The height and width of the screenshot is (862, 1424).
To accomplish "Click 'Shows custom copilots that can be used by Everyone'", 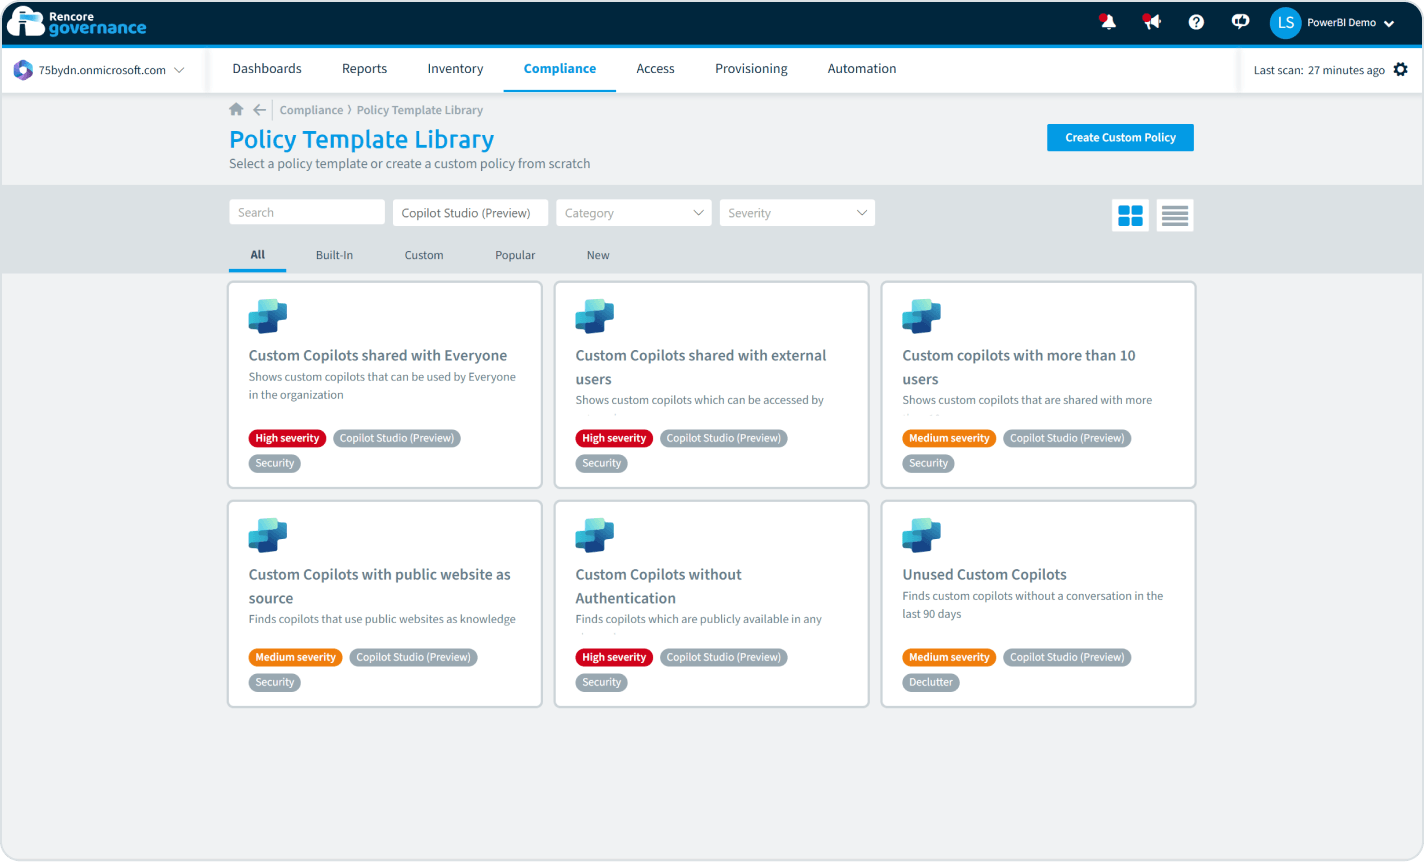I will [382, 386].
